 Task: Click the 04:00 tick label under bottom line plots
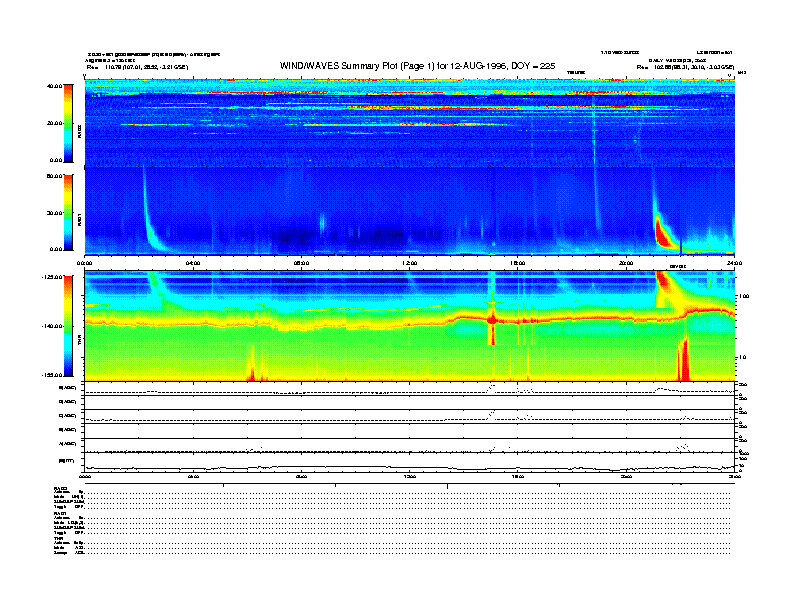pyautogui.click(x=193, y=476)
